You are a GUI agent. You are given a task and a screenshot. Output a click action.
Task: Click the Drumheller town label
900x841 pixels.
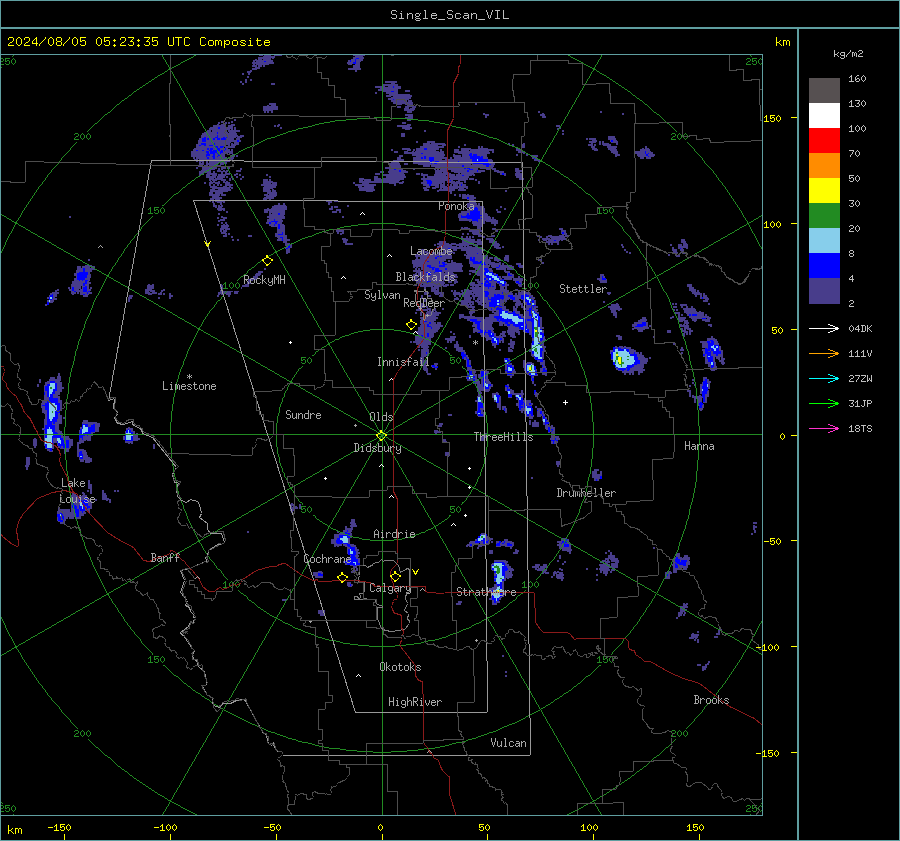586,493
